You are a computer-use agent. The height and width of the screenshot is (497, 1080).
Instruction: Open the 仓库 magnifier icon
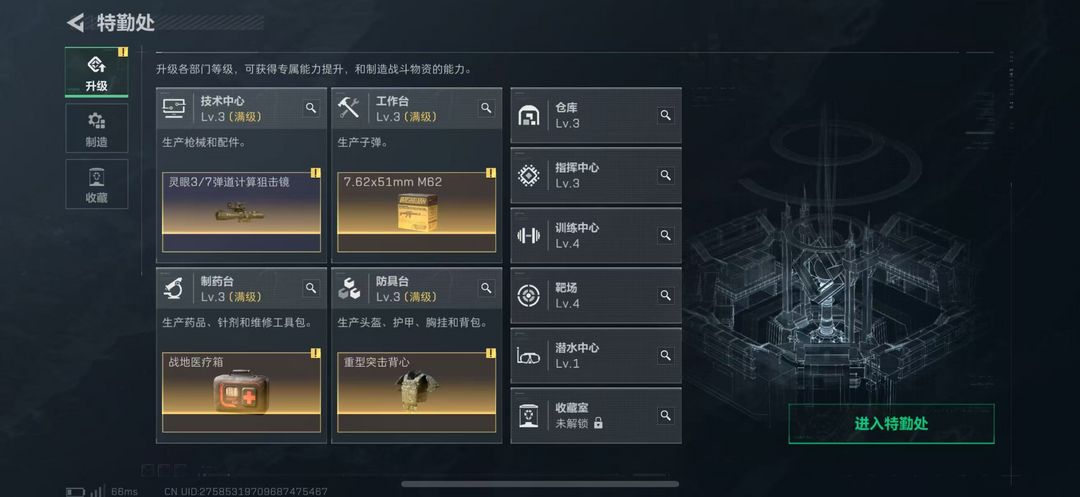click(x=665, y=115)
